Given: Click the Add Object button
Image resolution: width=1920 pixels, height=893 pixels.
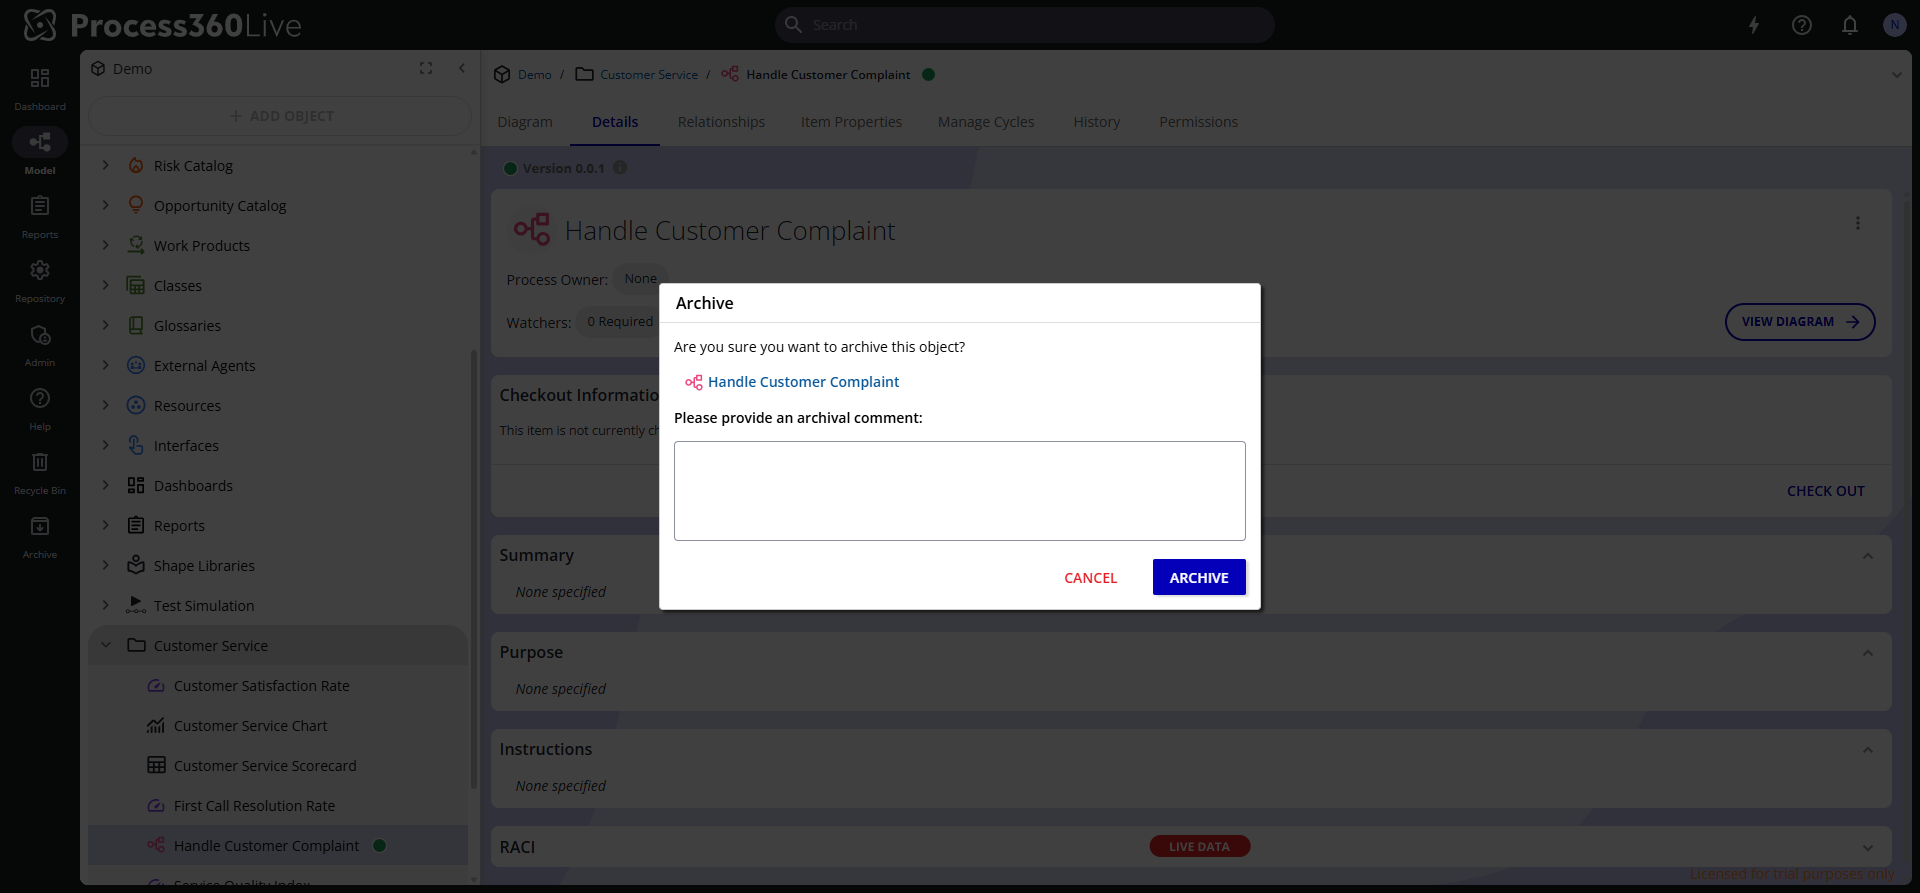Looking at the screenshot, I should pyautogui.click(x=281, y=116).
